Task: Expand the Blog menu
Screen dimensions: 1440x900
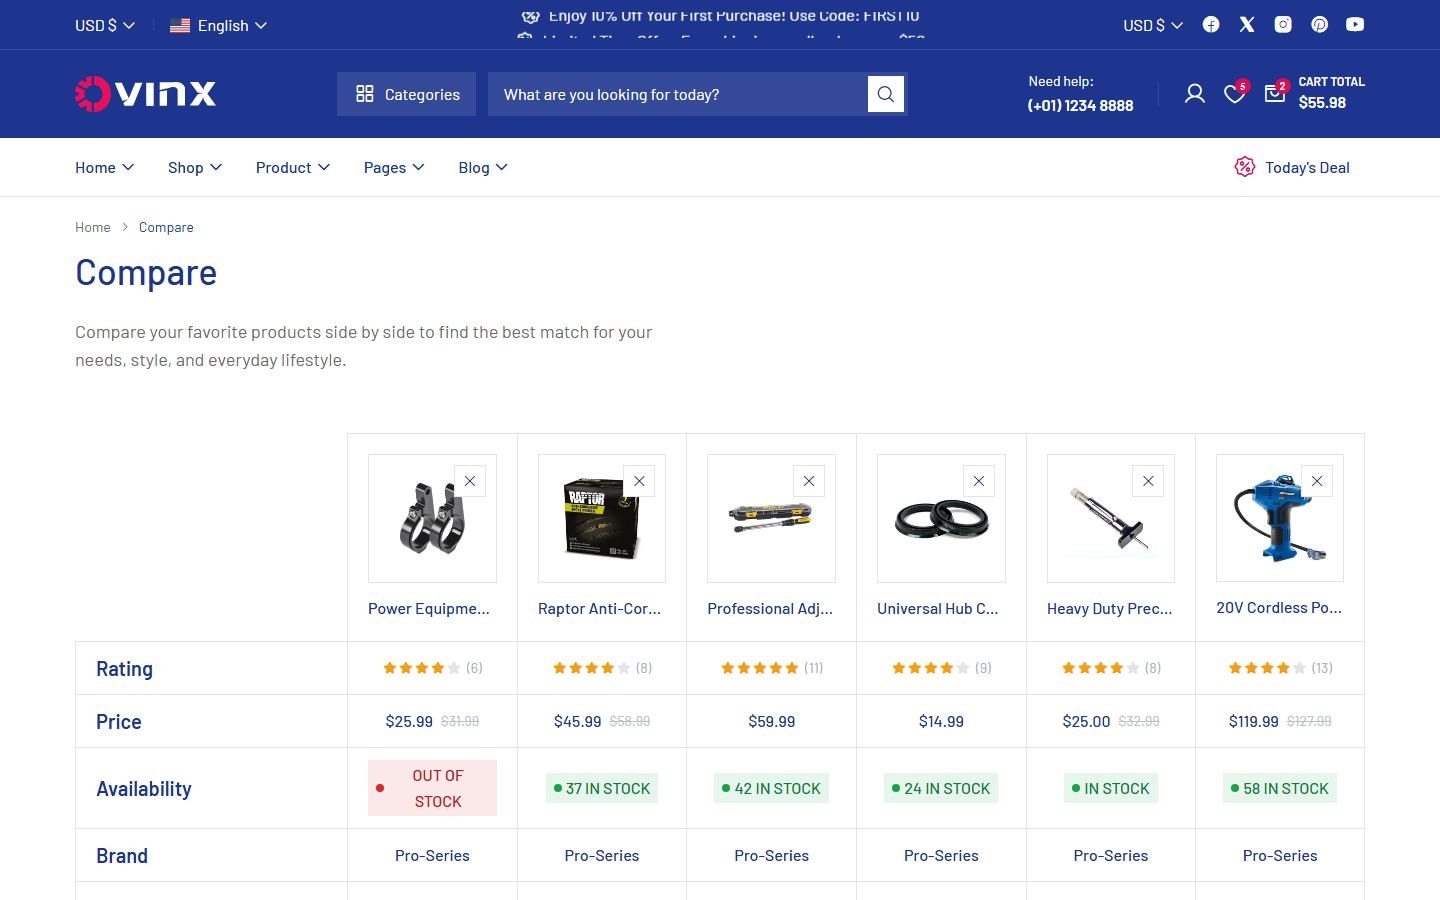Action: (x=483, y=168)
